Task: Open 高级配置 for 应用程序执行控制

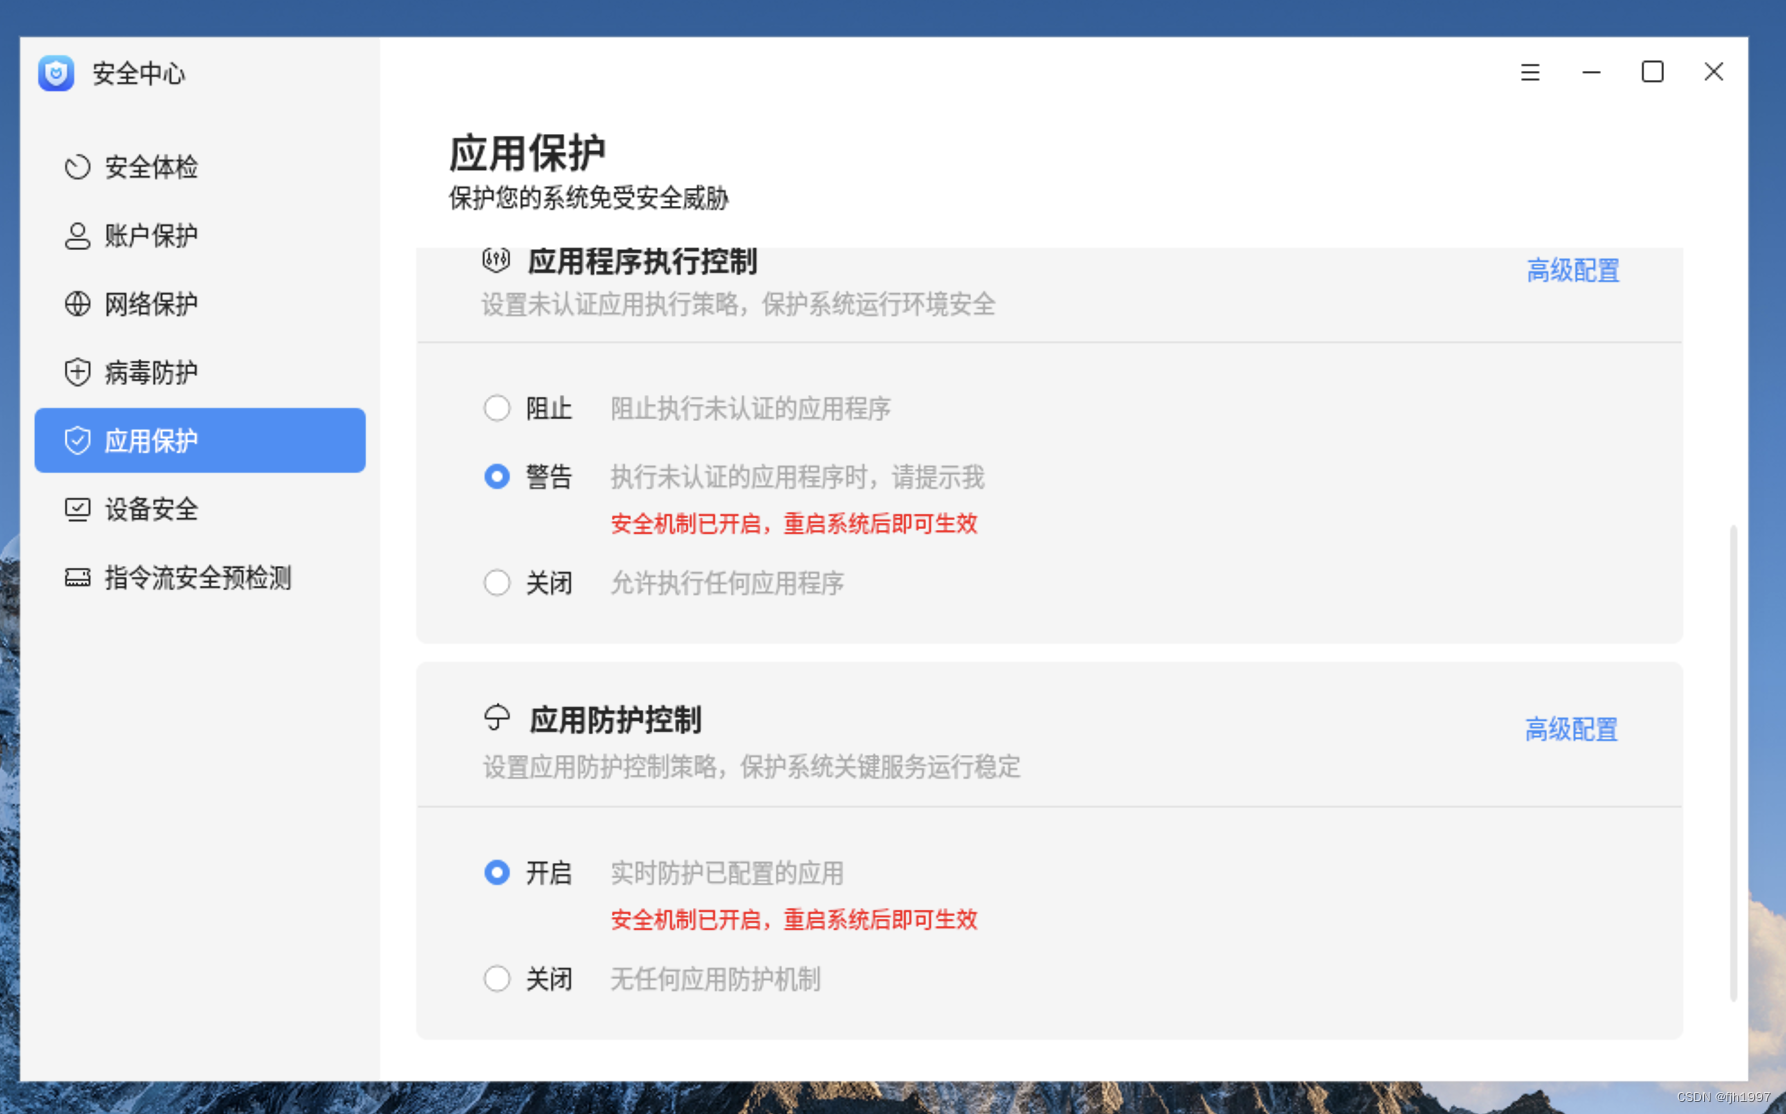Action: click(x=1573, y=270)
